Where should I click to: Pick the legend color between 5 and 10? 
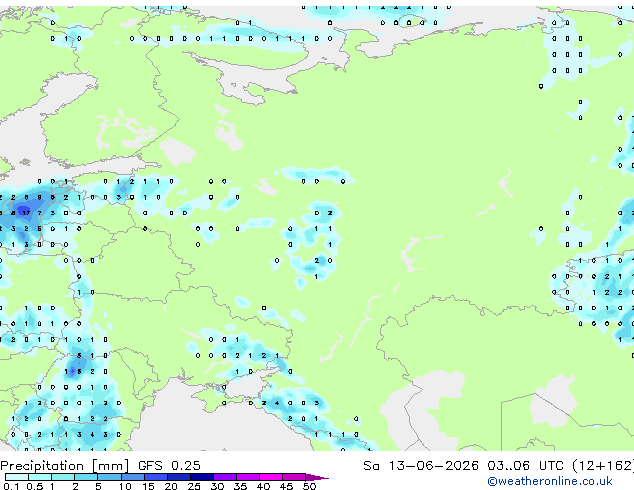click(x=109, y=477)
